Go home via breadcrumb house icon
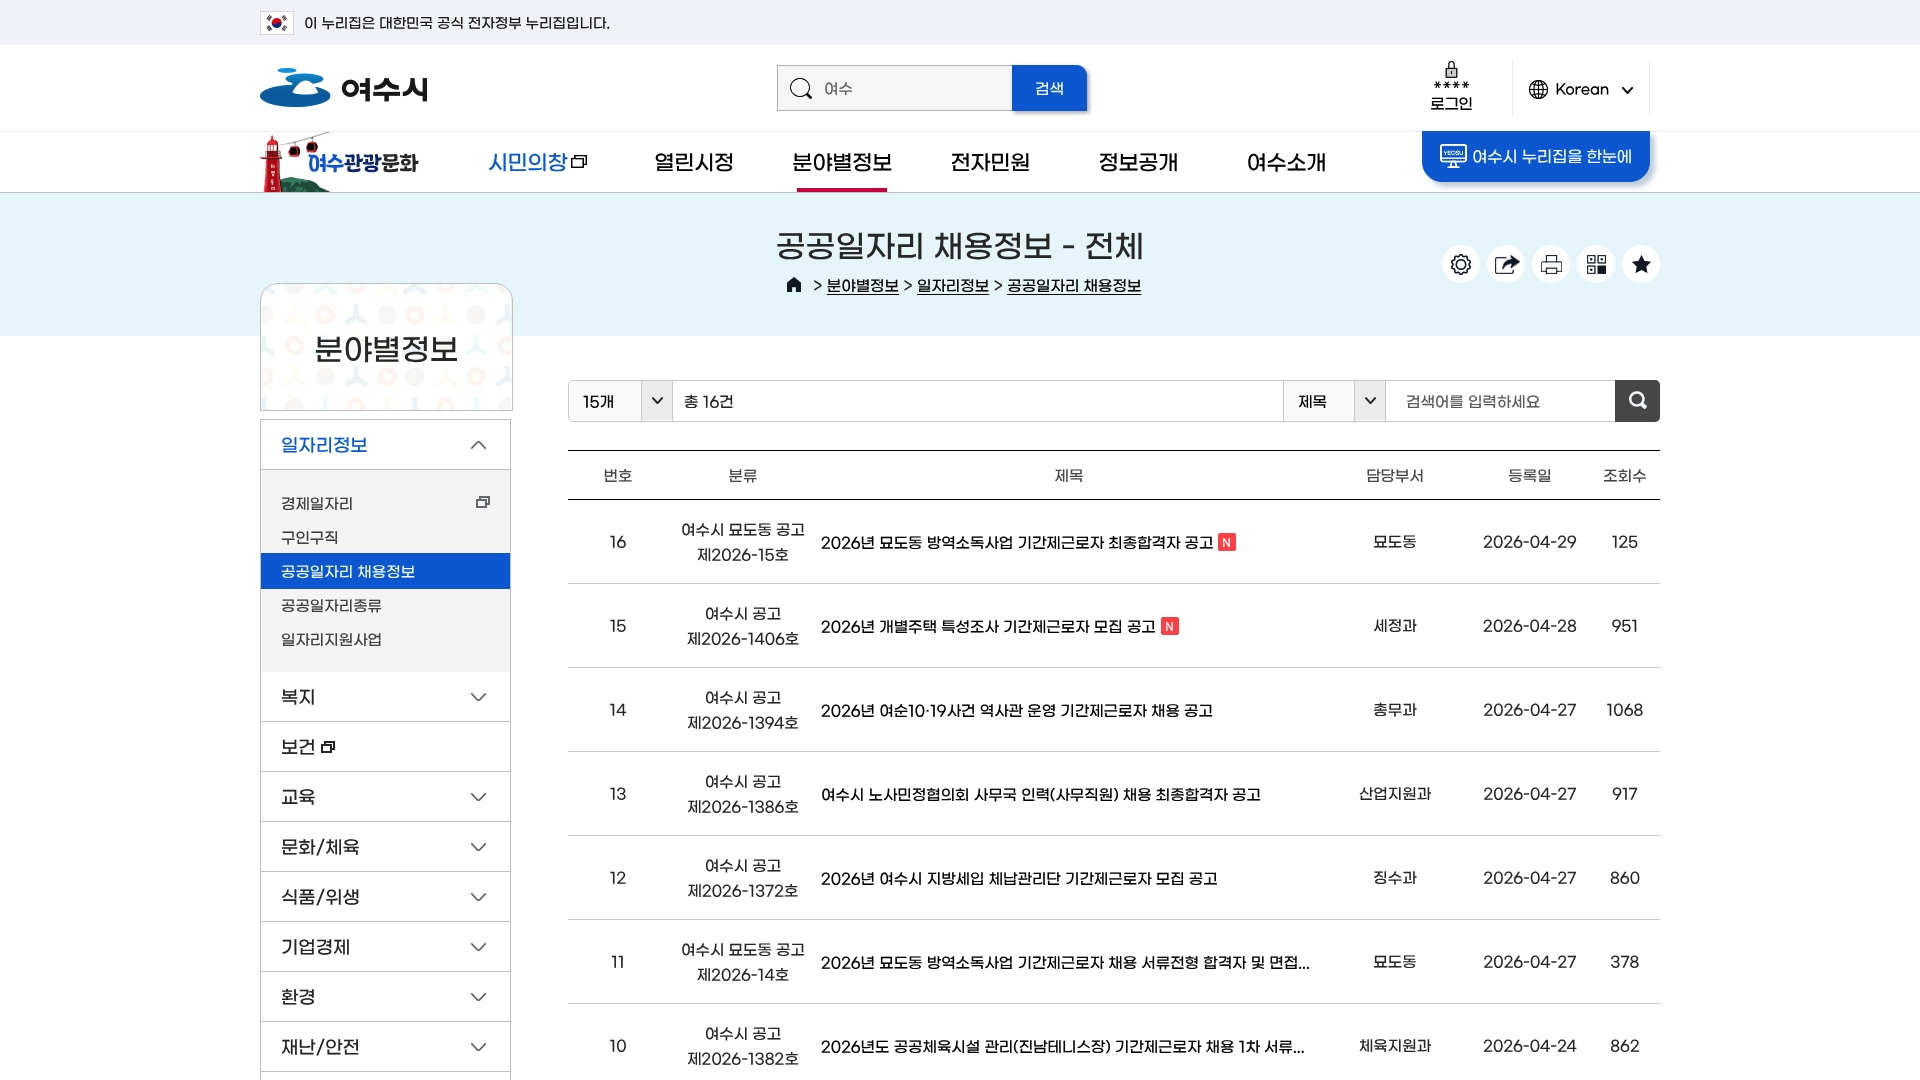1920x1080 pixels. coord(794,285)
